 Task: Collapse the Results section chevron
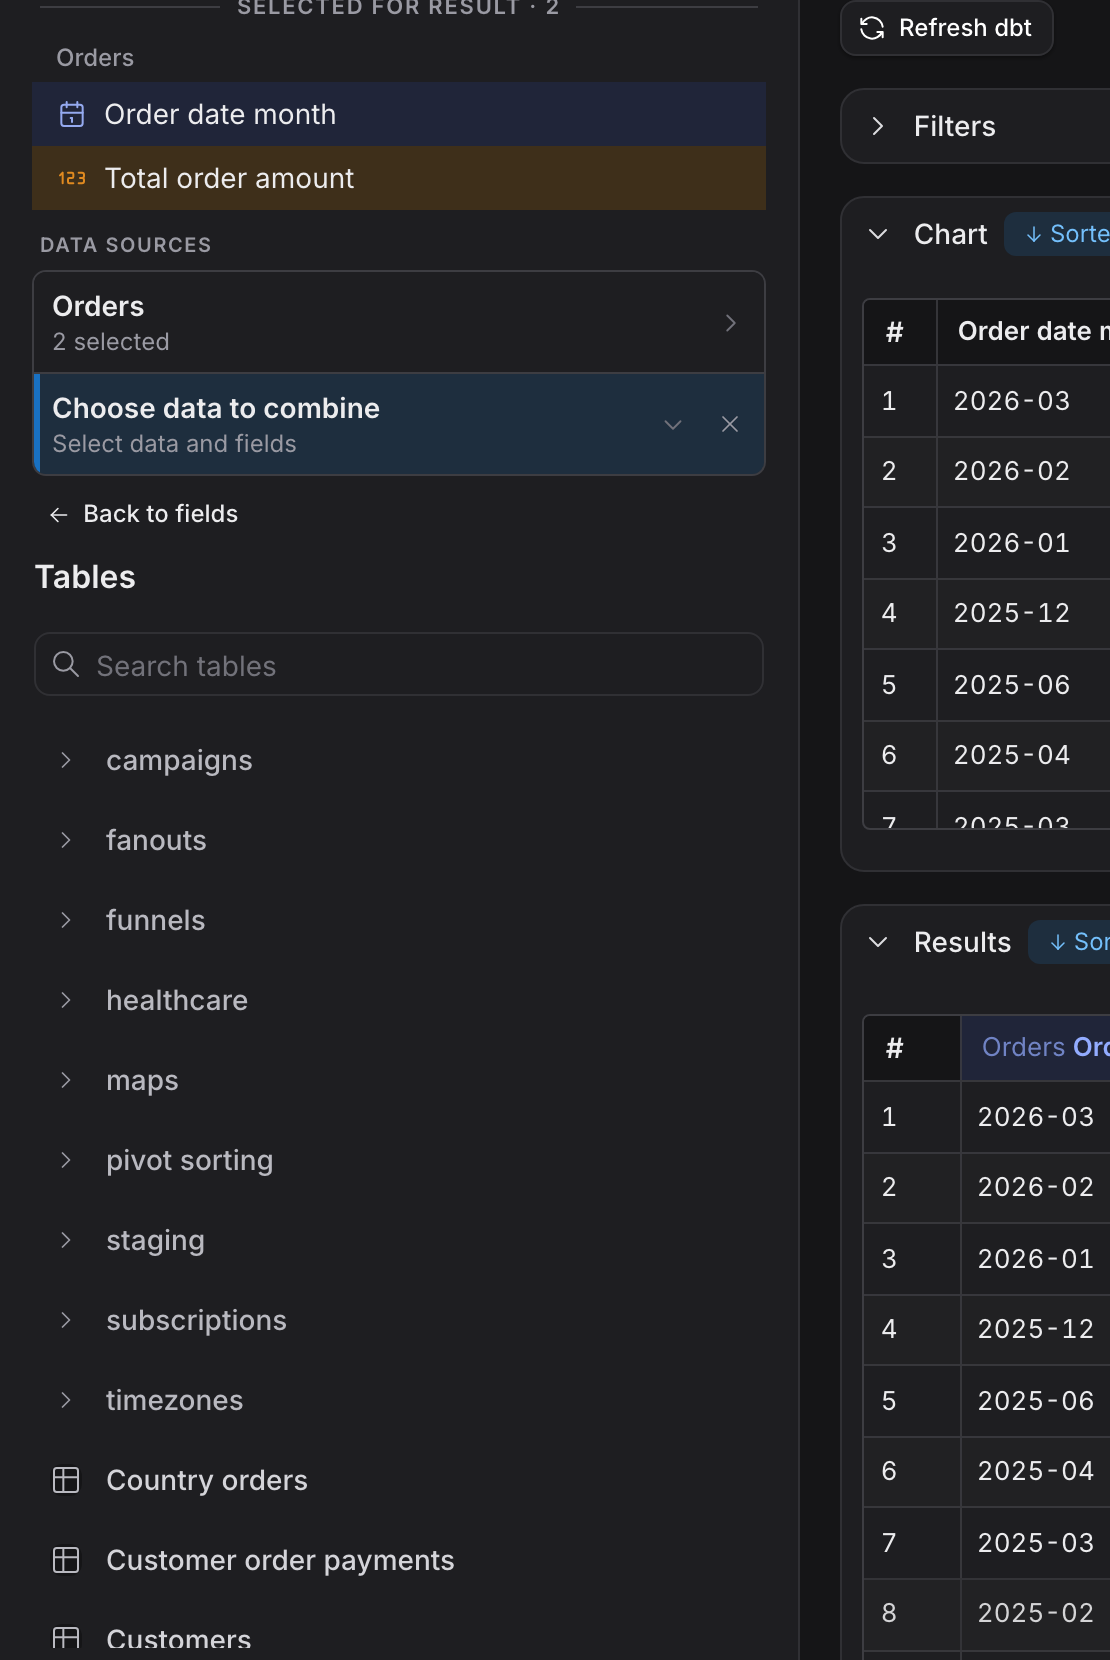[878, 942]
